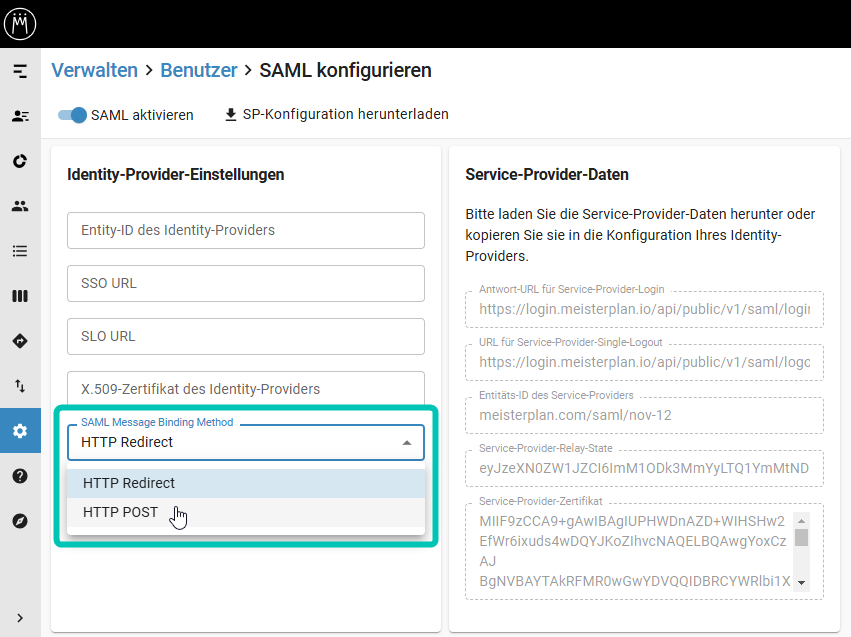Expand the sidebar with the chevron
851x637 pixels.
tap(20, 618)
